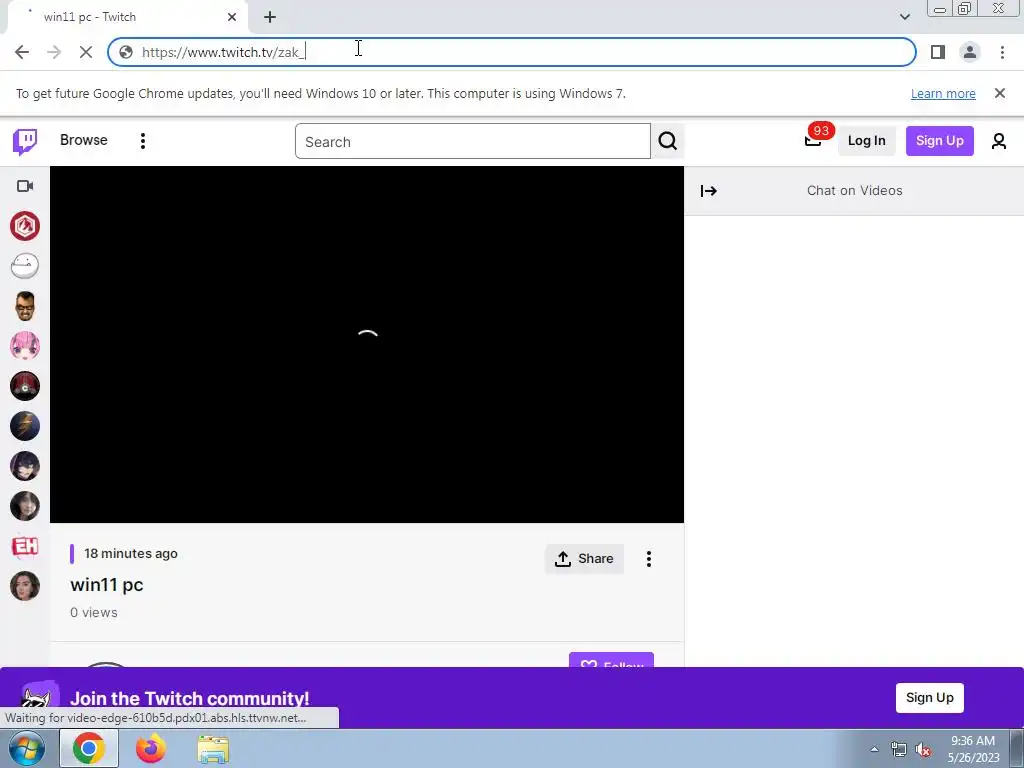Click the Sign Up button in purple banner
The width and height of the screenshot is (1024, 768).
[929, 697]
